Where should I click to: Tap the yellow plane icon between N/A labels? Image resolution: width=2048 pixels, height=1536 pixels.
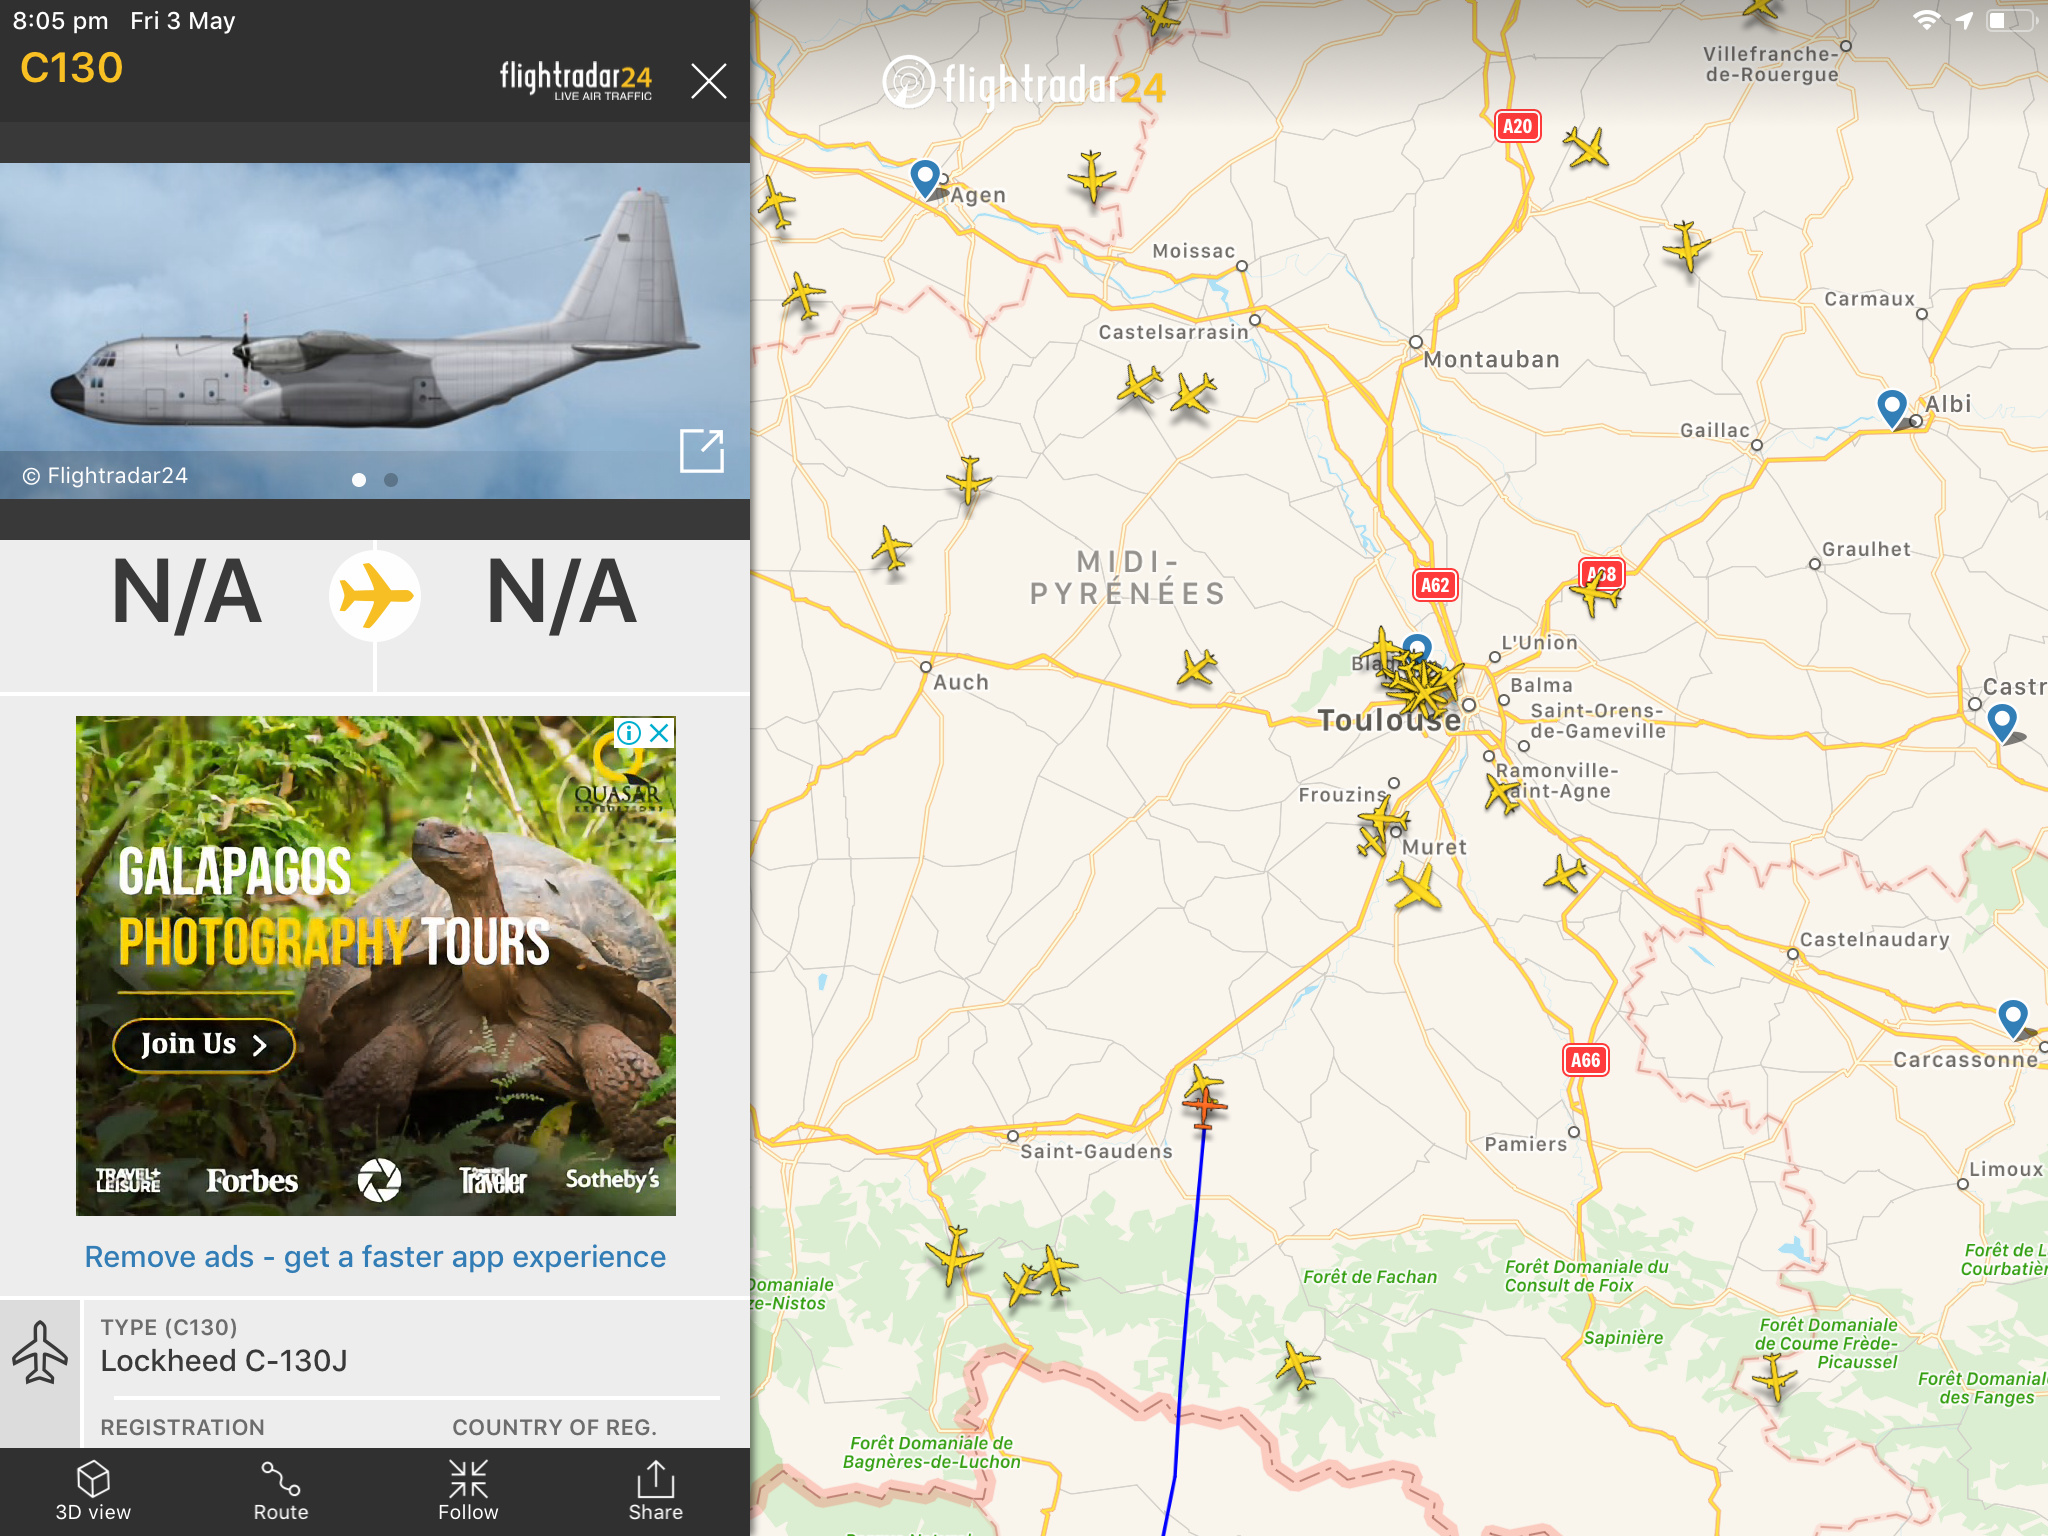pyautogui.click(x=375, y=596)
